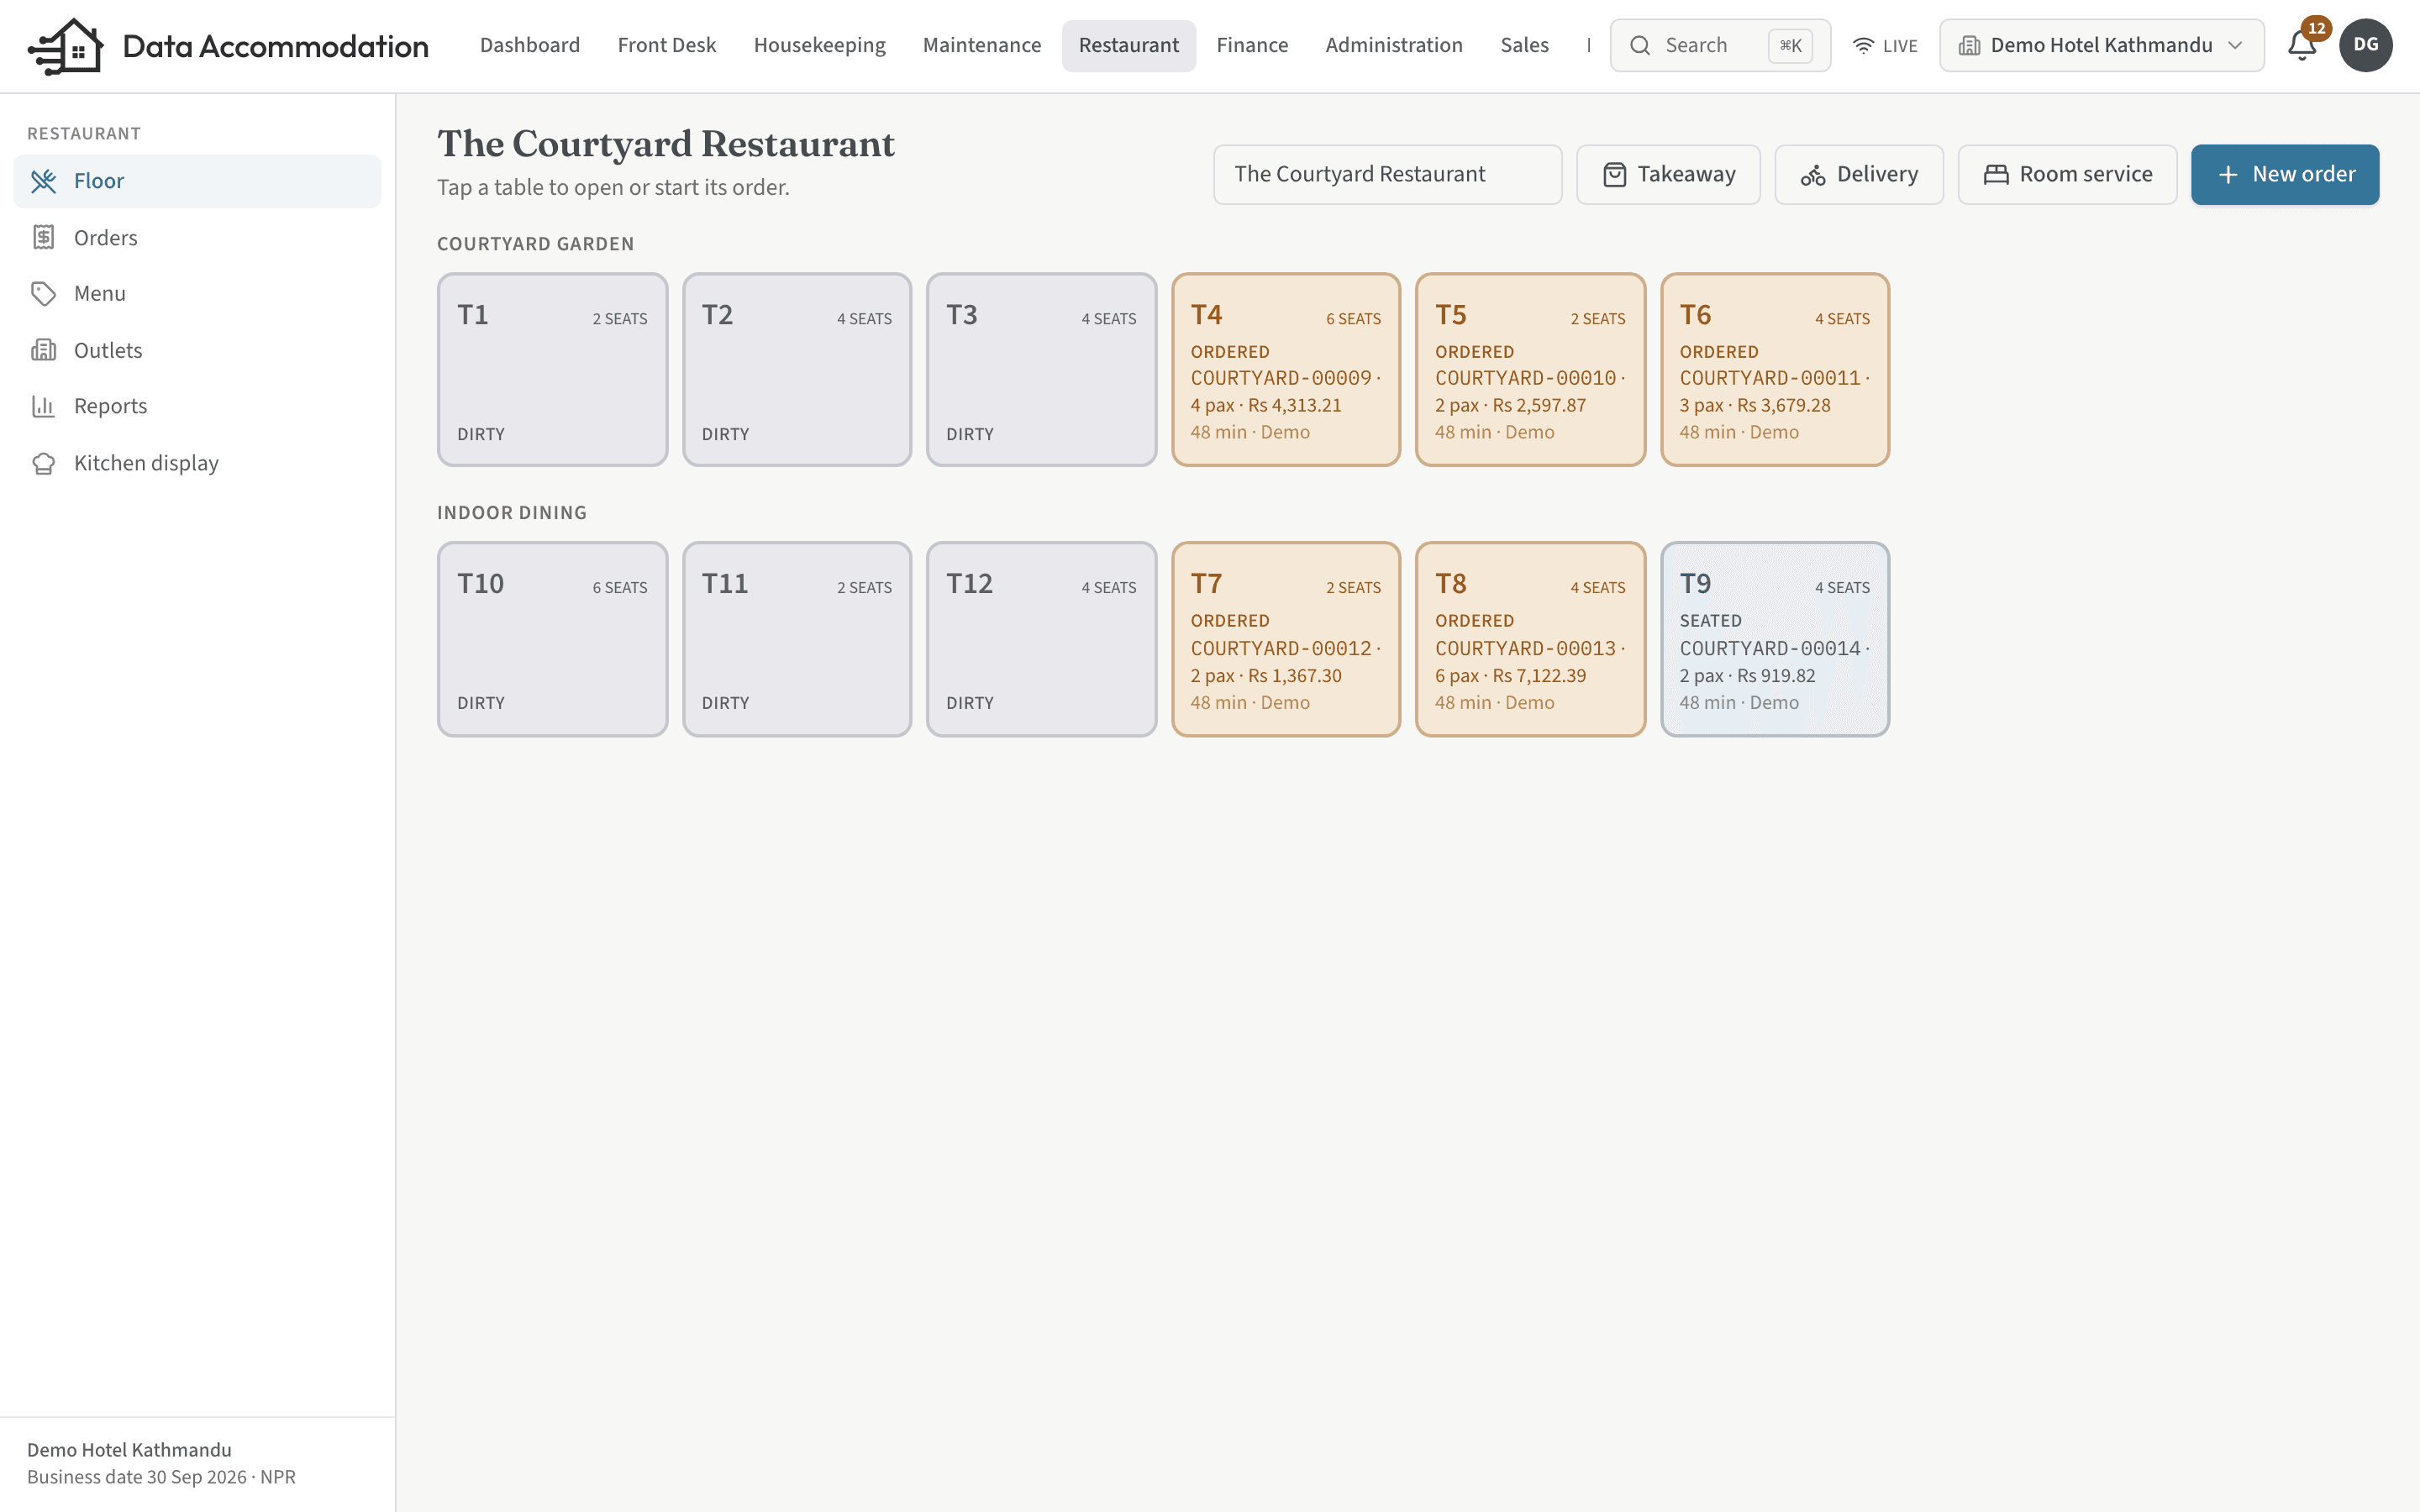Click the plus icon on New order
The width and height of the screenshot is (2420, 1512).
pyautogui.click(x=2228, y=175)
